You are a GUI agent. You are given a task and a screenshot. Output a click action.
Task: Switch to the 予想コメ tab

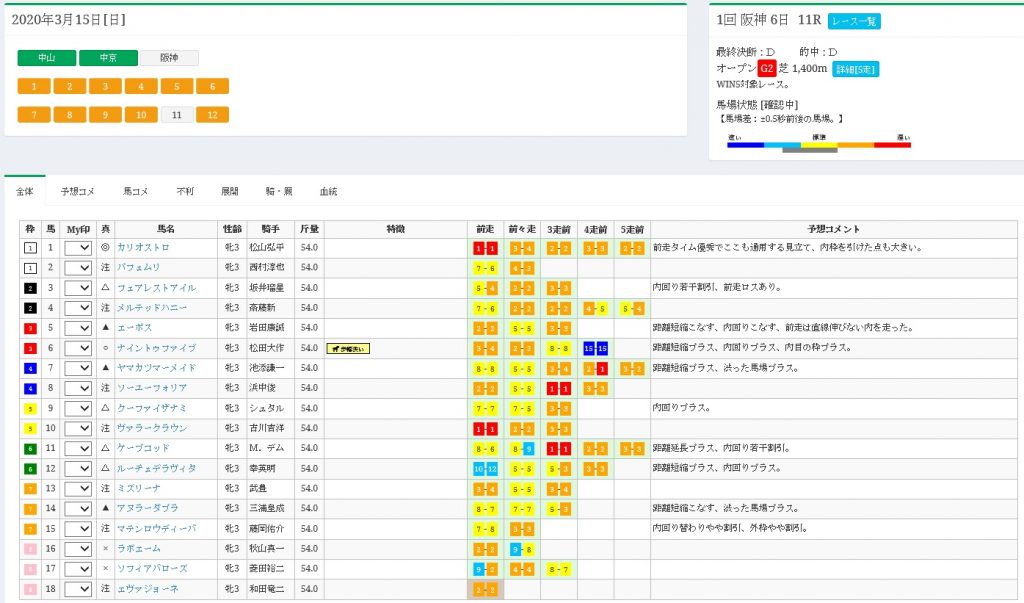tap(78, 191)
